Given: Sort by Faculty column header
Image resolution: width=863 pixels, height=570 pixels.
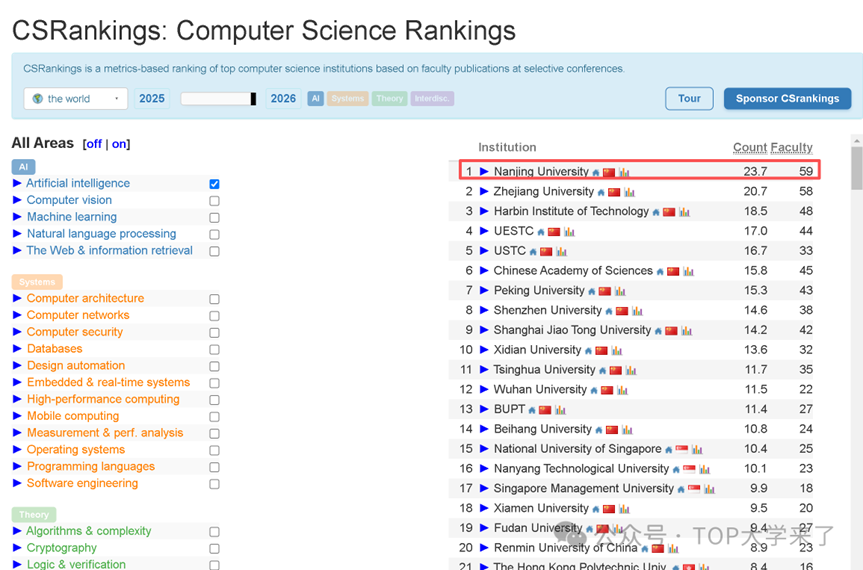Looking at the screenshot, I should point(791,147).
